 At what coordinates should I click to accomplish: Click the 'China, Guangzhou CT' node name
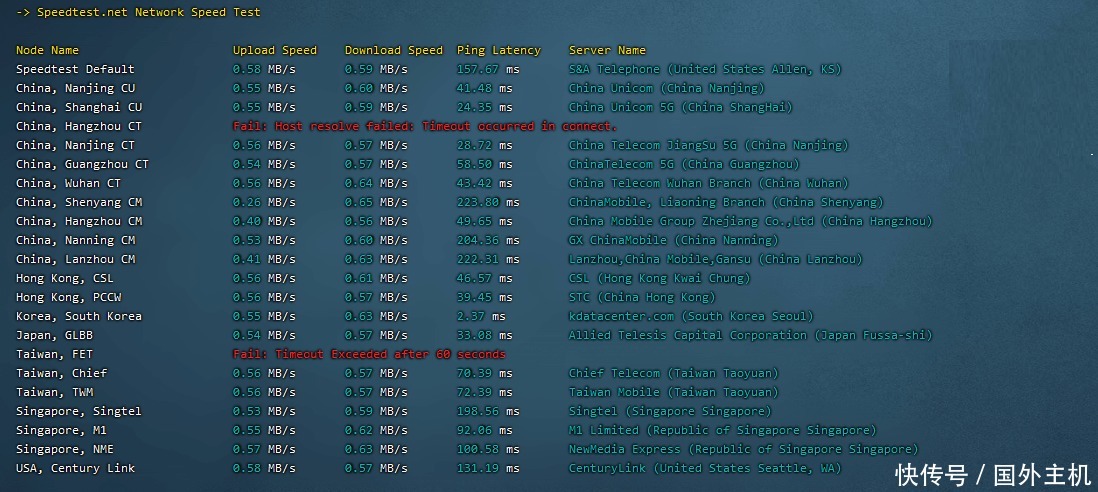(82, 164)
